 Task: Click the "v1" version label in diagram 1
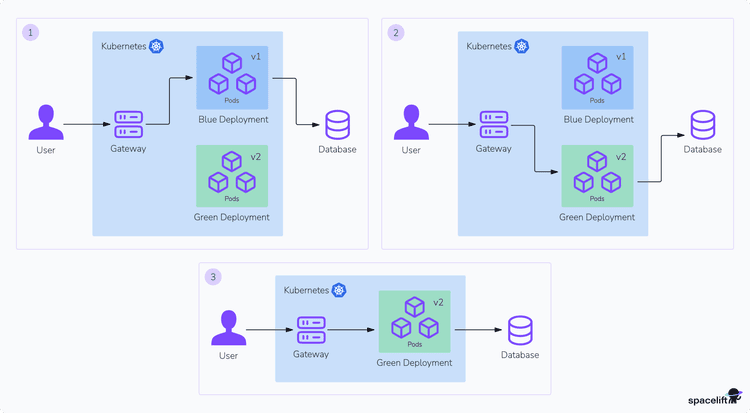point(256,57)
